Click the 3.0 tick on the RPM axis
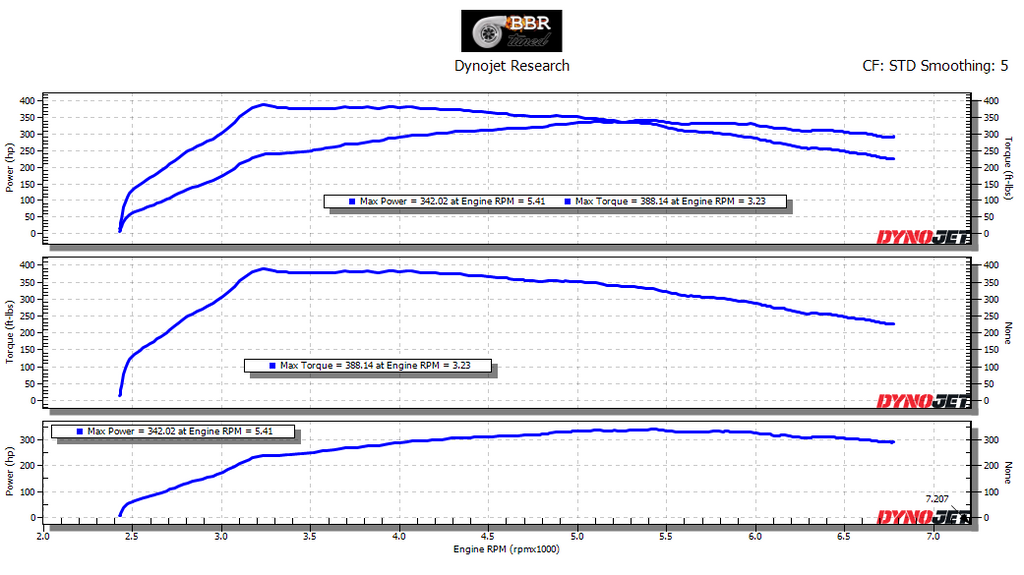The image size is (1024, 575). pyautogui.click(x=221, y=537)
